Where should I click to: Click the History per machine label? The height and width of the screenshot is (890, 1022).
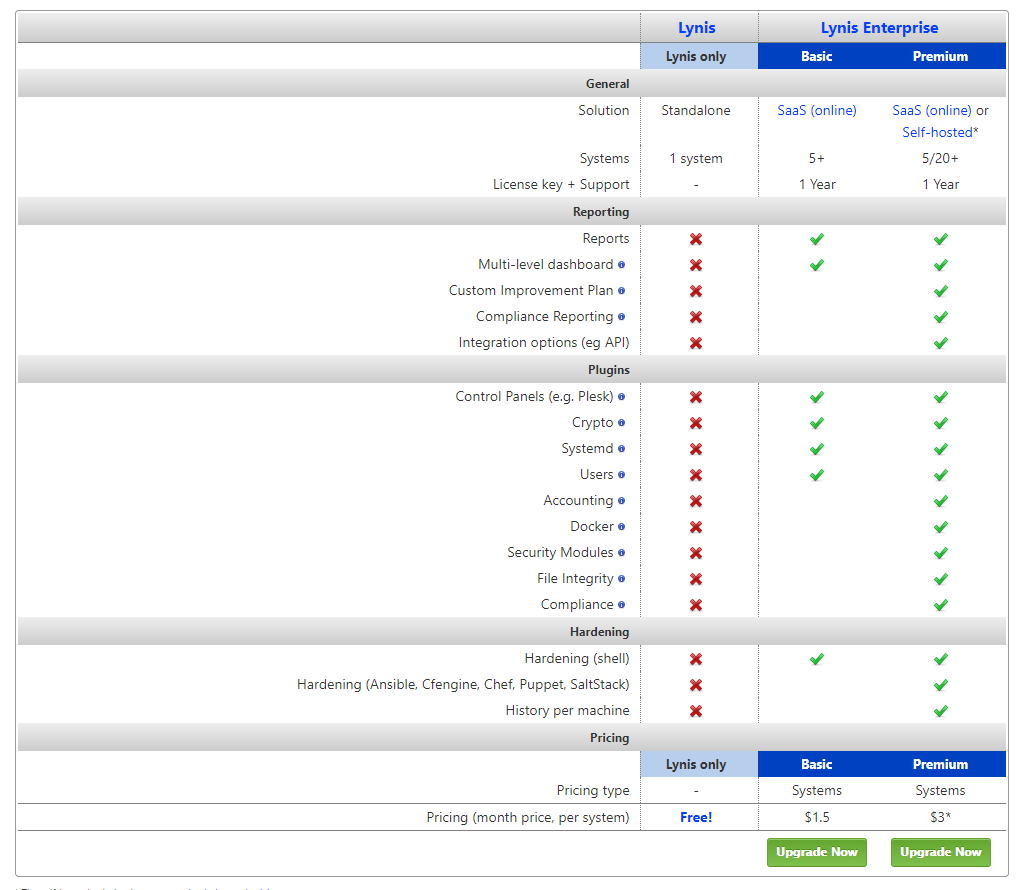click(x=568, y=711)
